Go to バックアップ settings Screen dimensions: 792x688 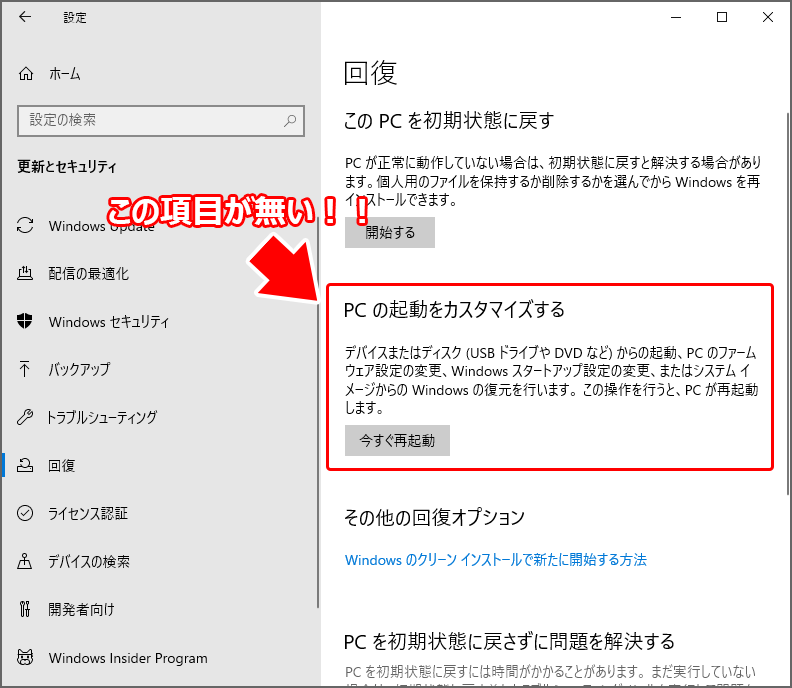pos(79,369)
